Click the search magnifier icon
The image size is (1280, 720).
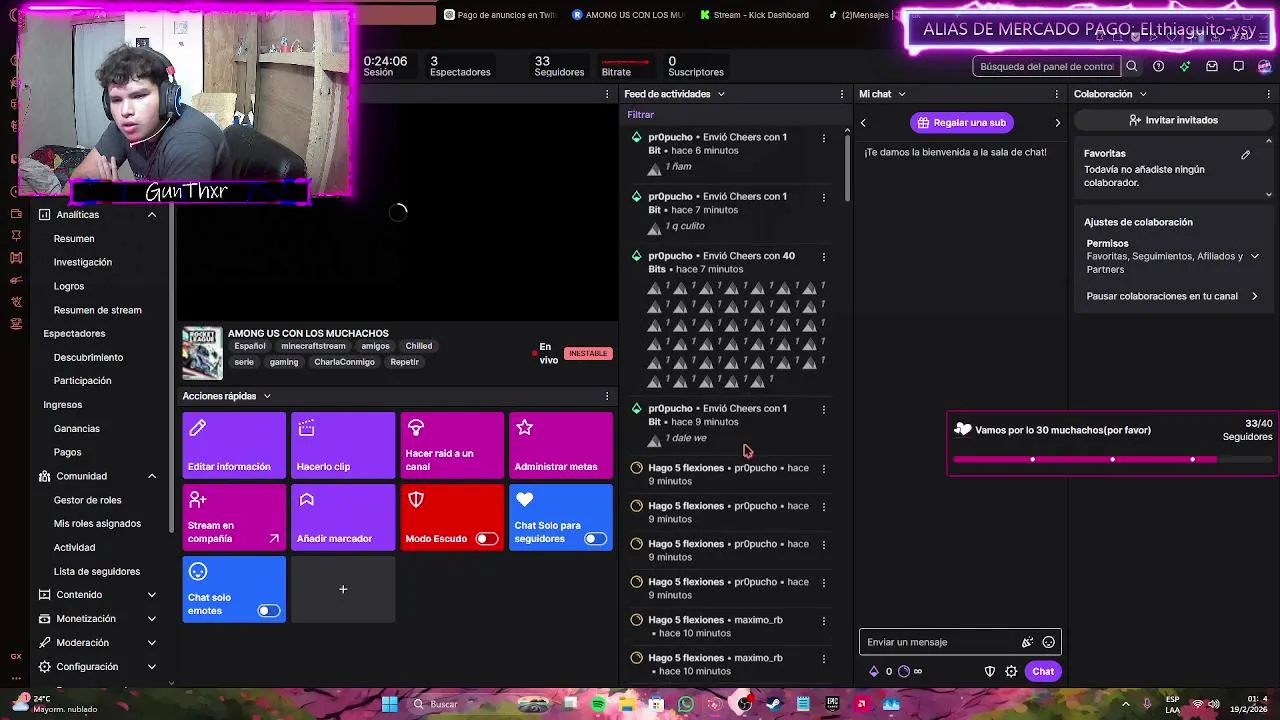(1132, 66)
